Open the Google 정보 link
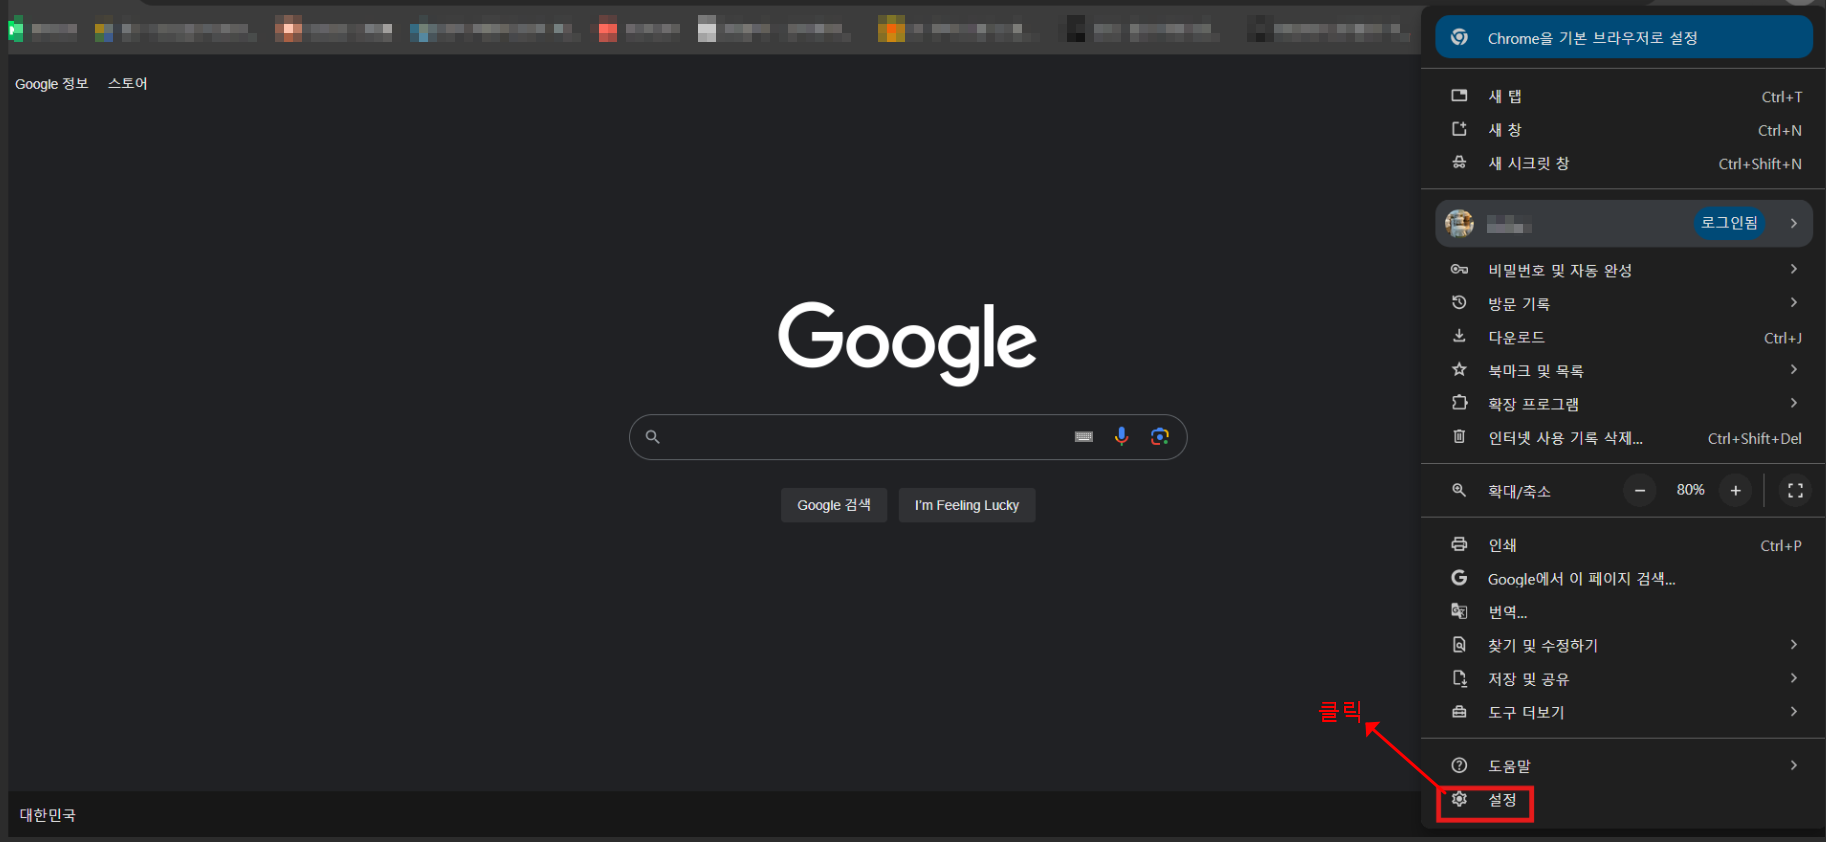This screenshot has height=842, width=1826. tap(52, 84)
